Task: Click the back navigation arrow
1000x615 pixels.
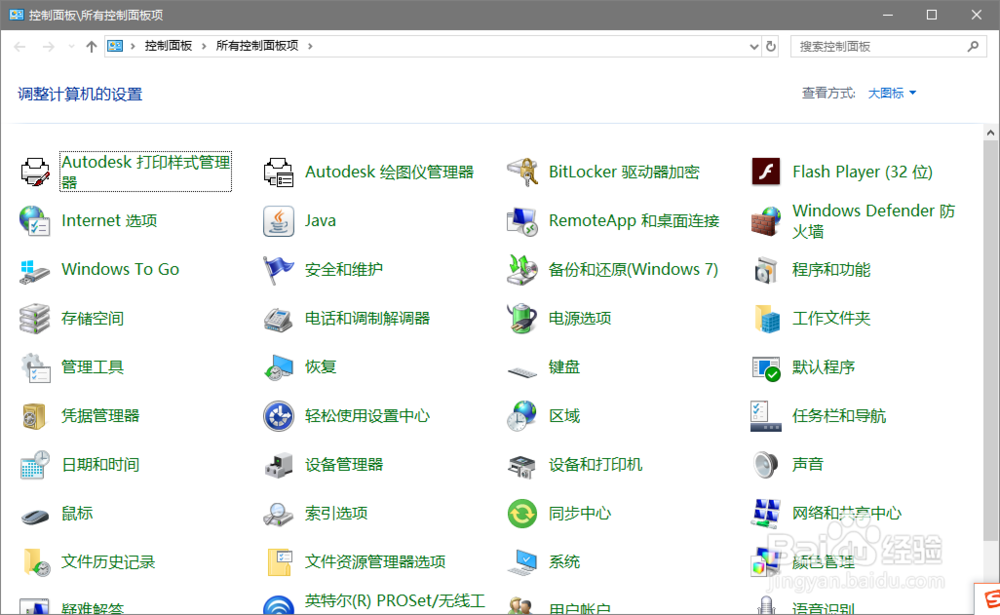Action: (17, 45)
